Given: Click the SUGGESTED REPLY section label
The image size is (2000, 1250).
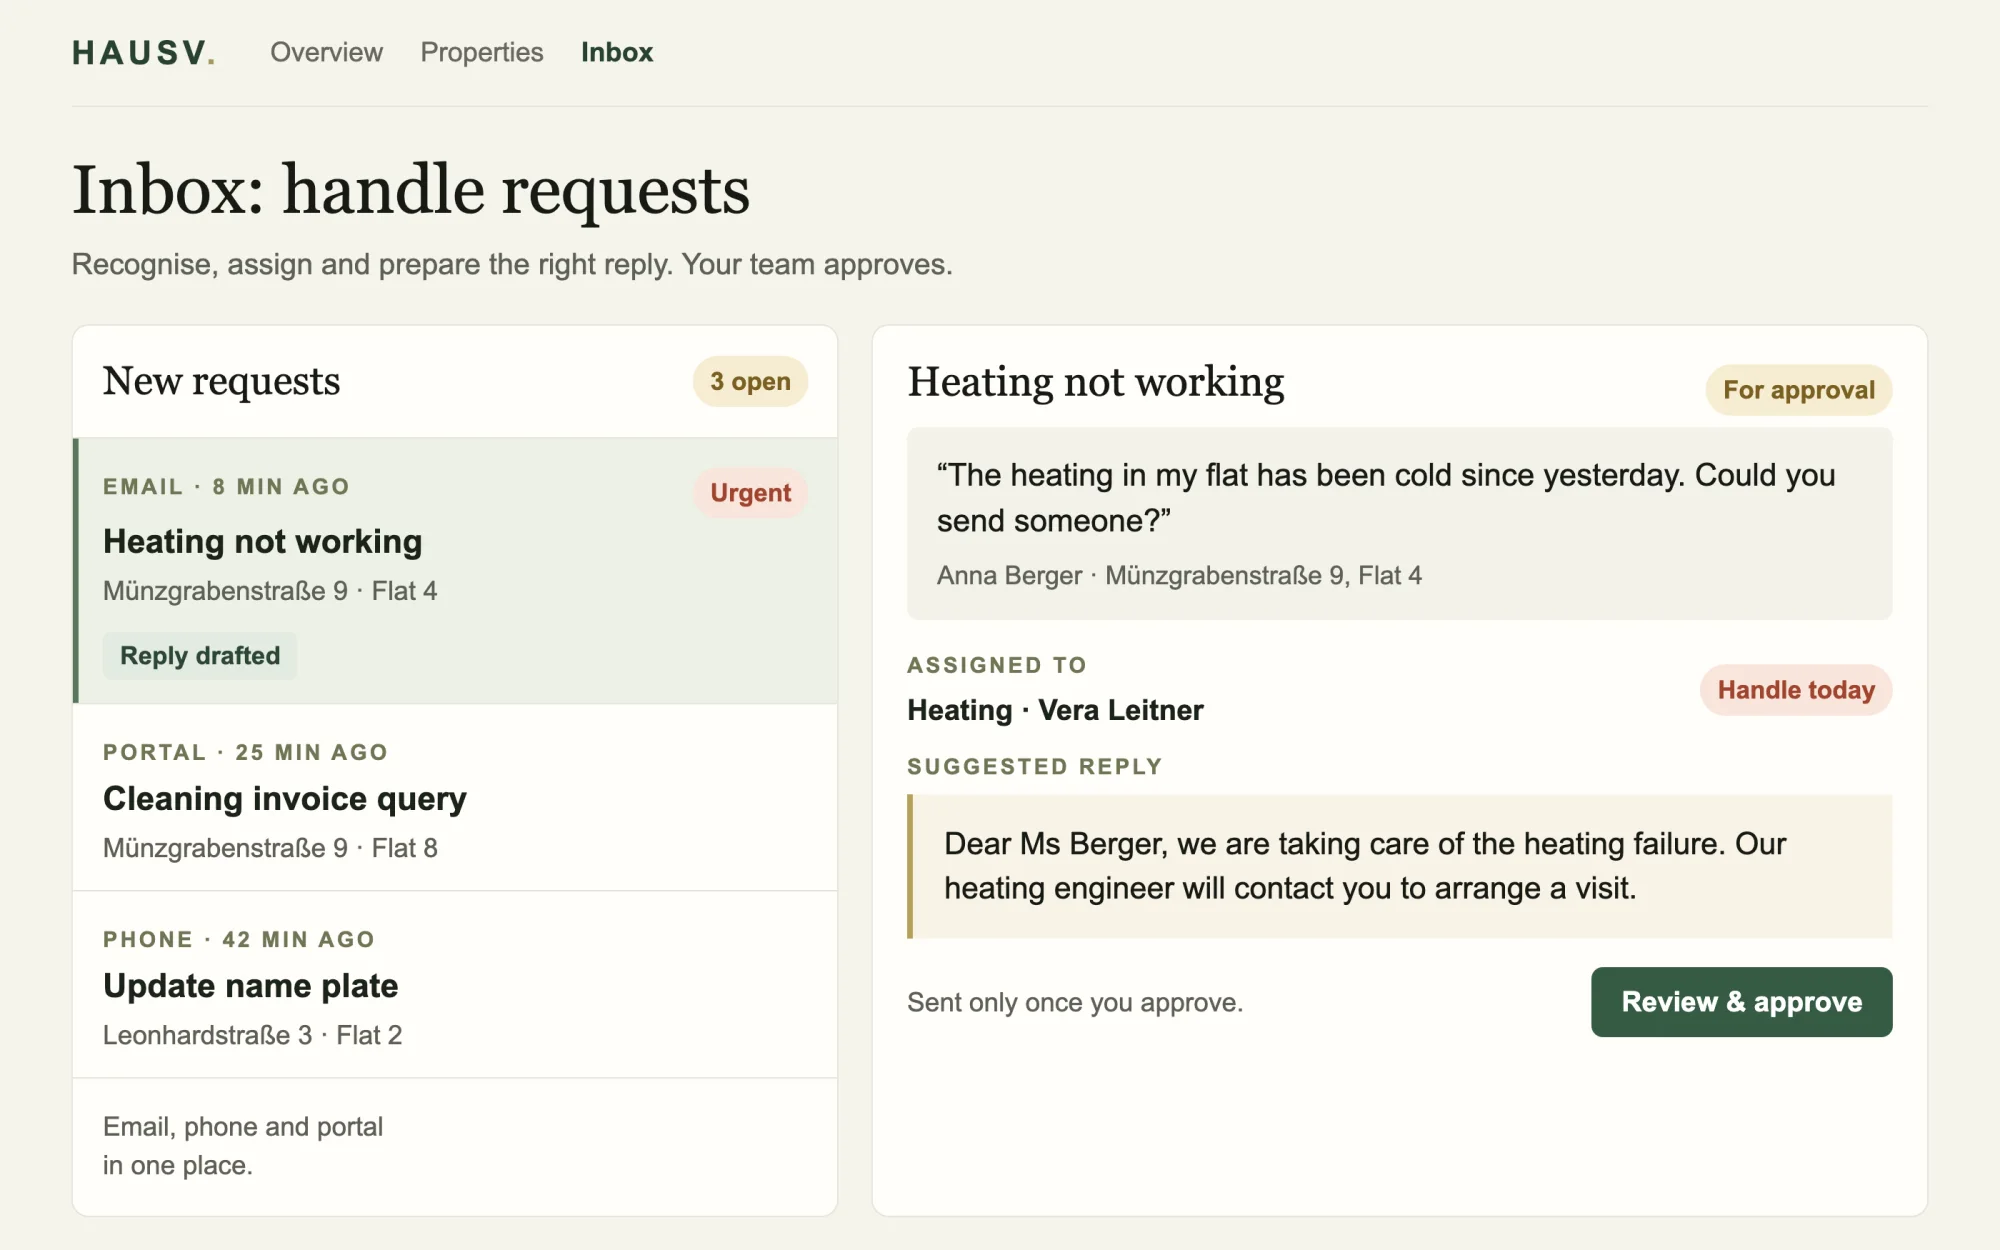Looking at the screenshot, I should 1035,766.
